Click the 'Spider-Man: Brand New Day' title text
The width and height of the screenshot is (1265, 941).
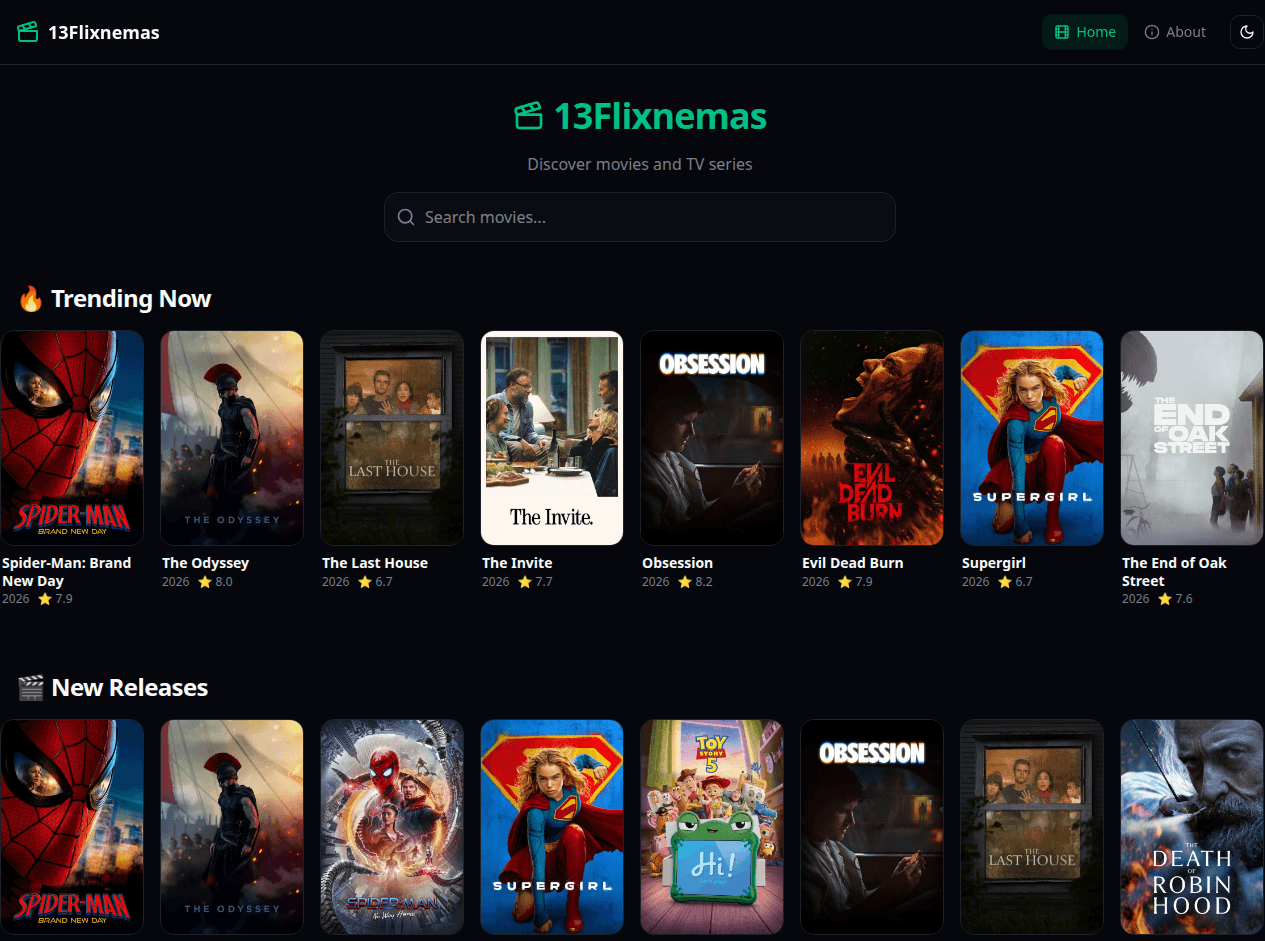click(66, 572)
